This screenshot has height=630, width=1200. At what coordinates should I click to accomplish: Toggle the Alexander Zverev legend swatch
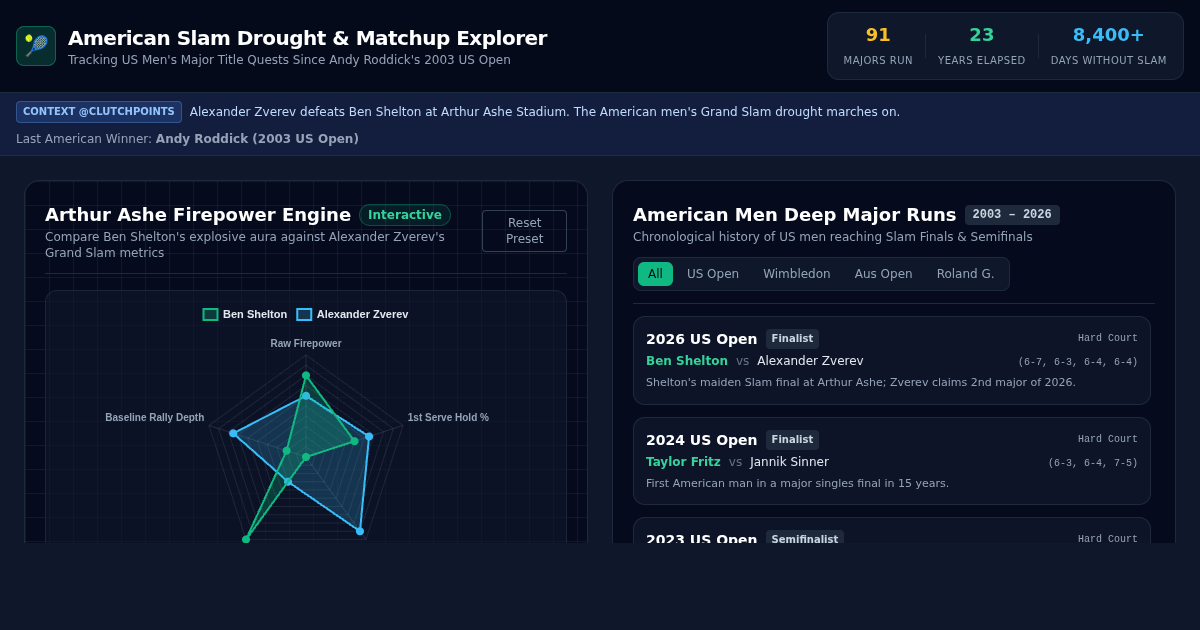304,314
